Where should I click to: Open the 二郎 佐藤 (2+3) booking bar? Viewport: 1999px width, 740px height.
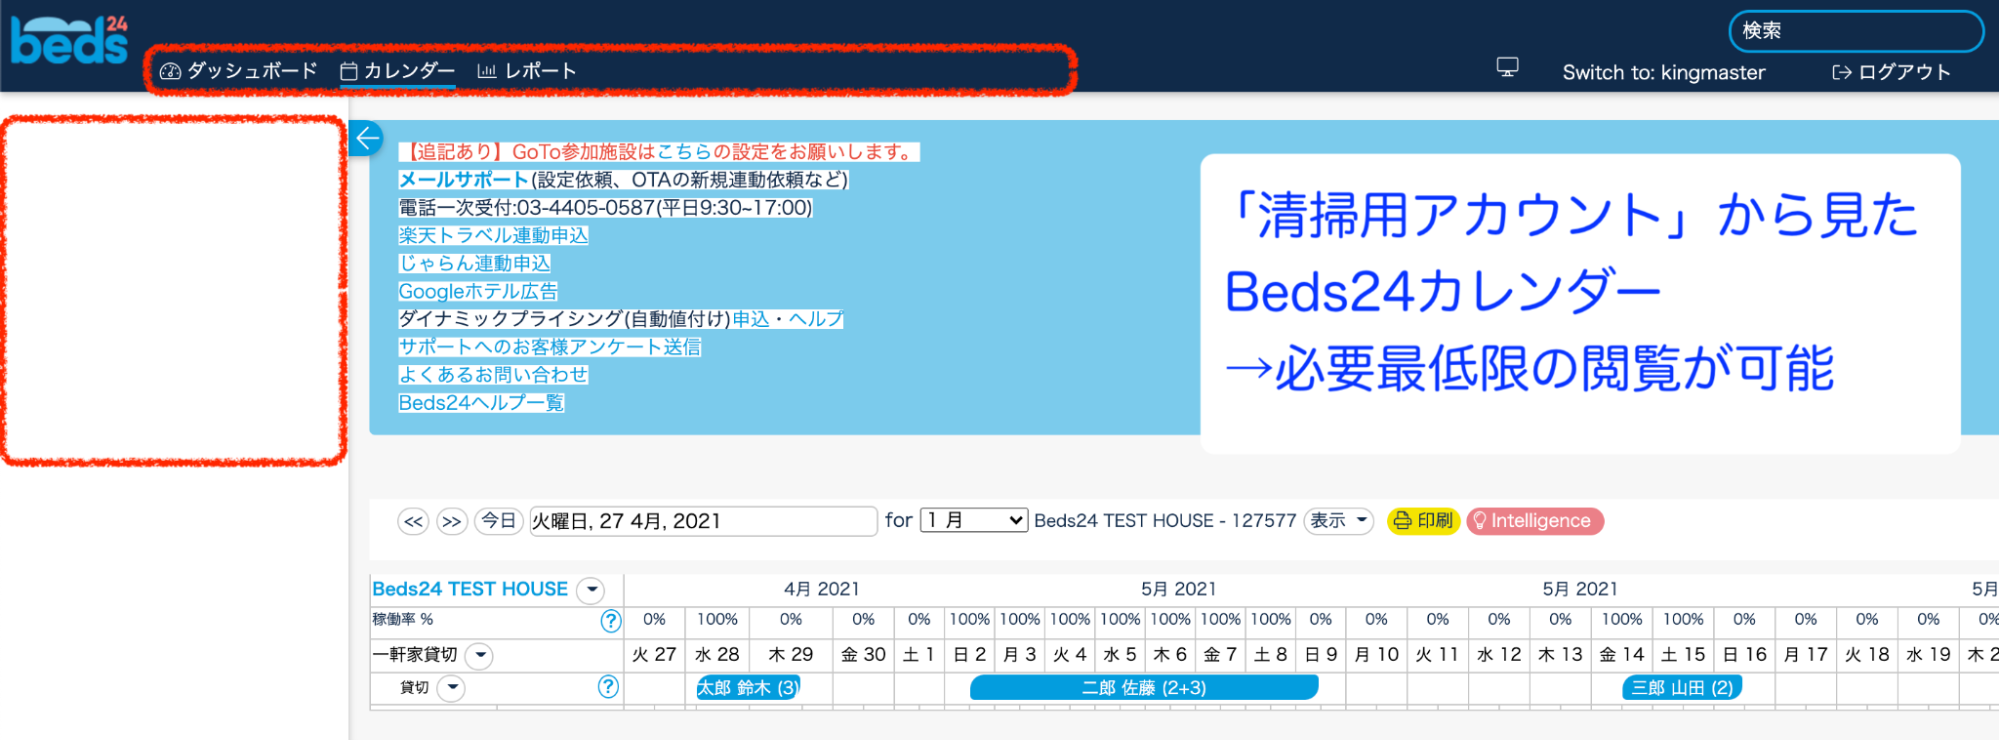pyautogui.click(x=1143, y=688)
